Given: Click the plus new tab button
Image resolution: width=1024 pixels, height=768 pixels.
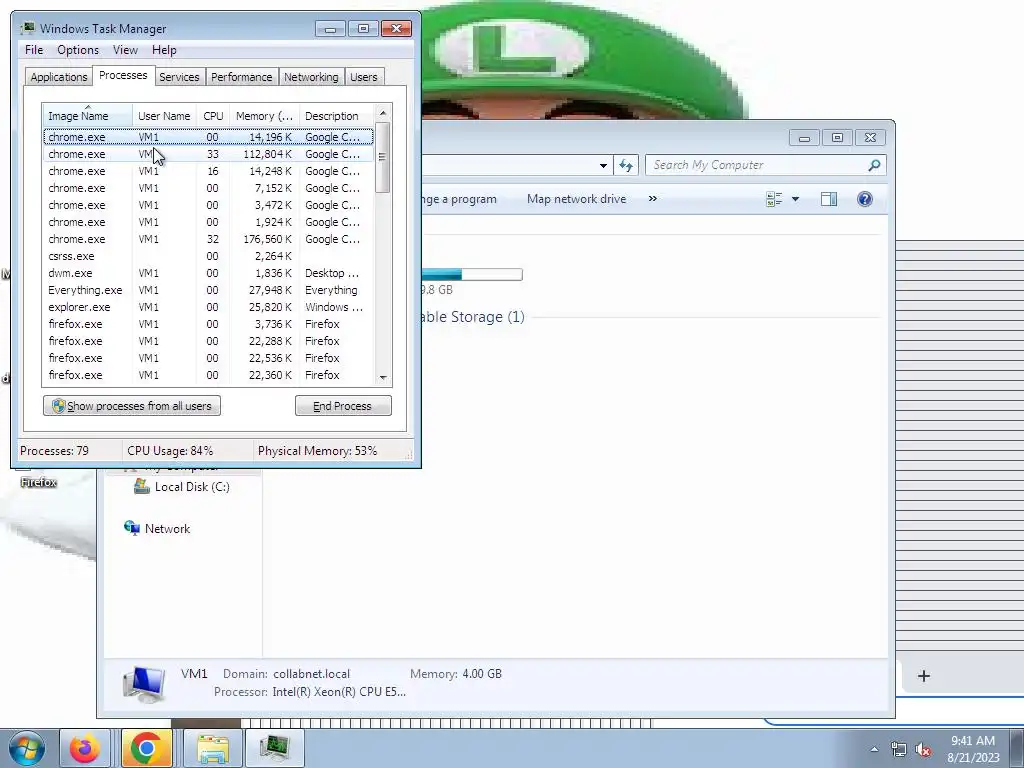Looking at the screenshot, I should click(x=923, y=676).
